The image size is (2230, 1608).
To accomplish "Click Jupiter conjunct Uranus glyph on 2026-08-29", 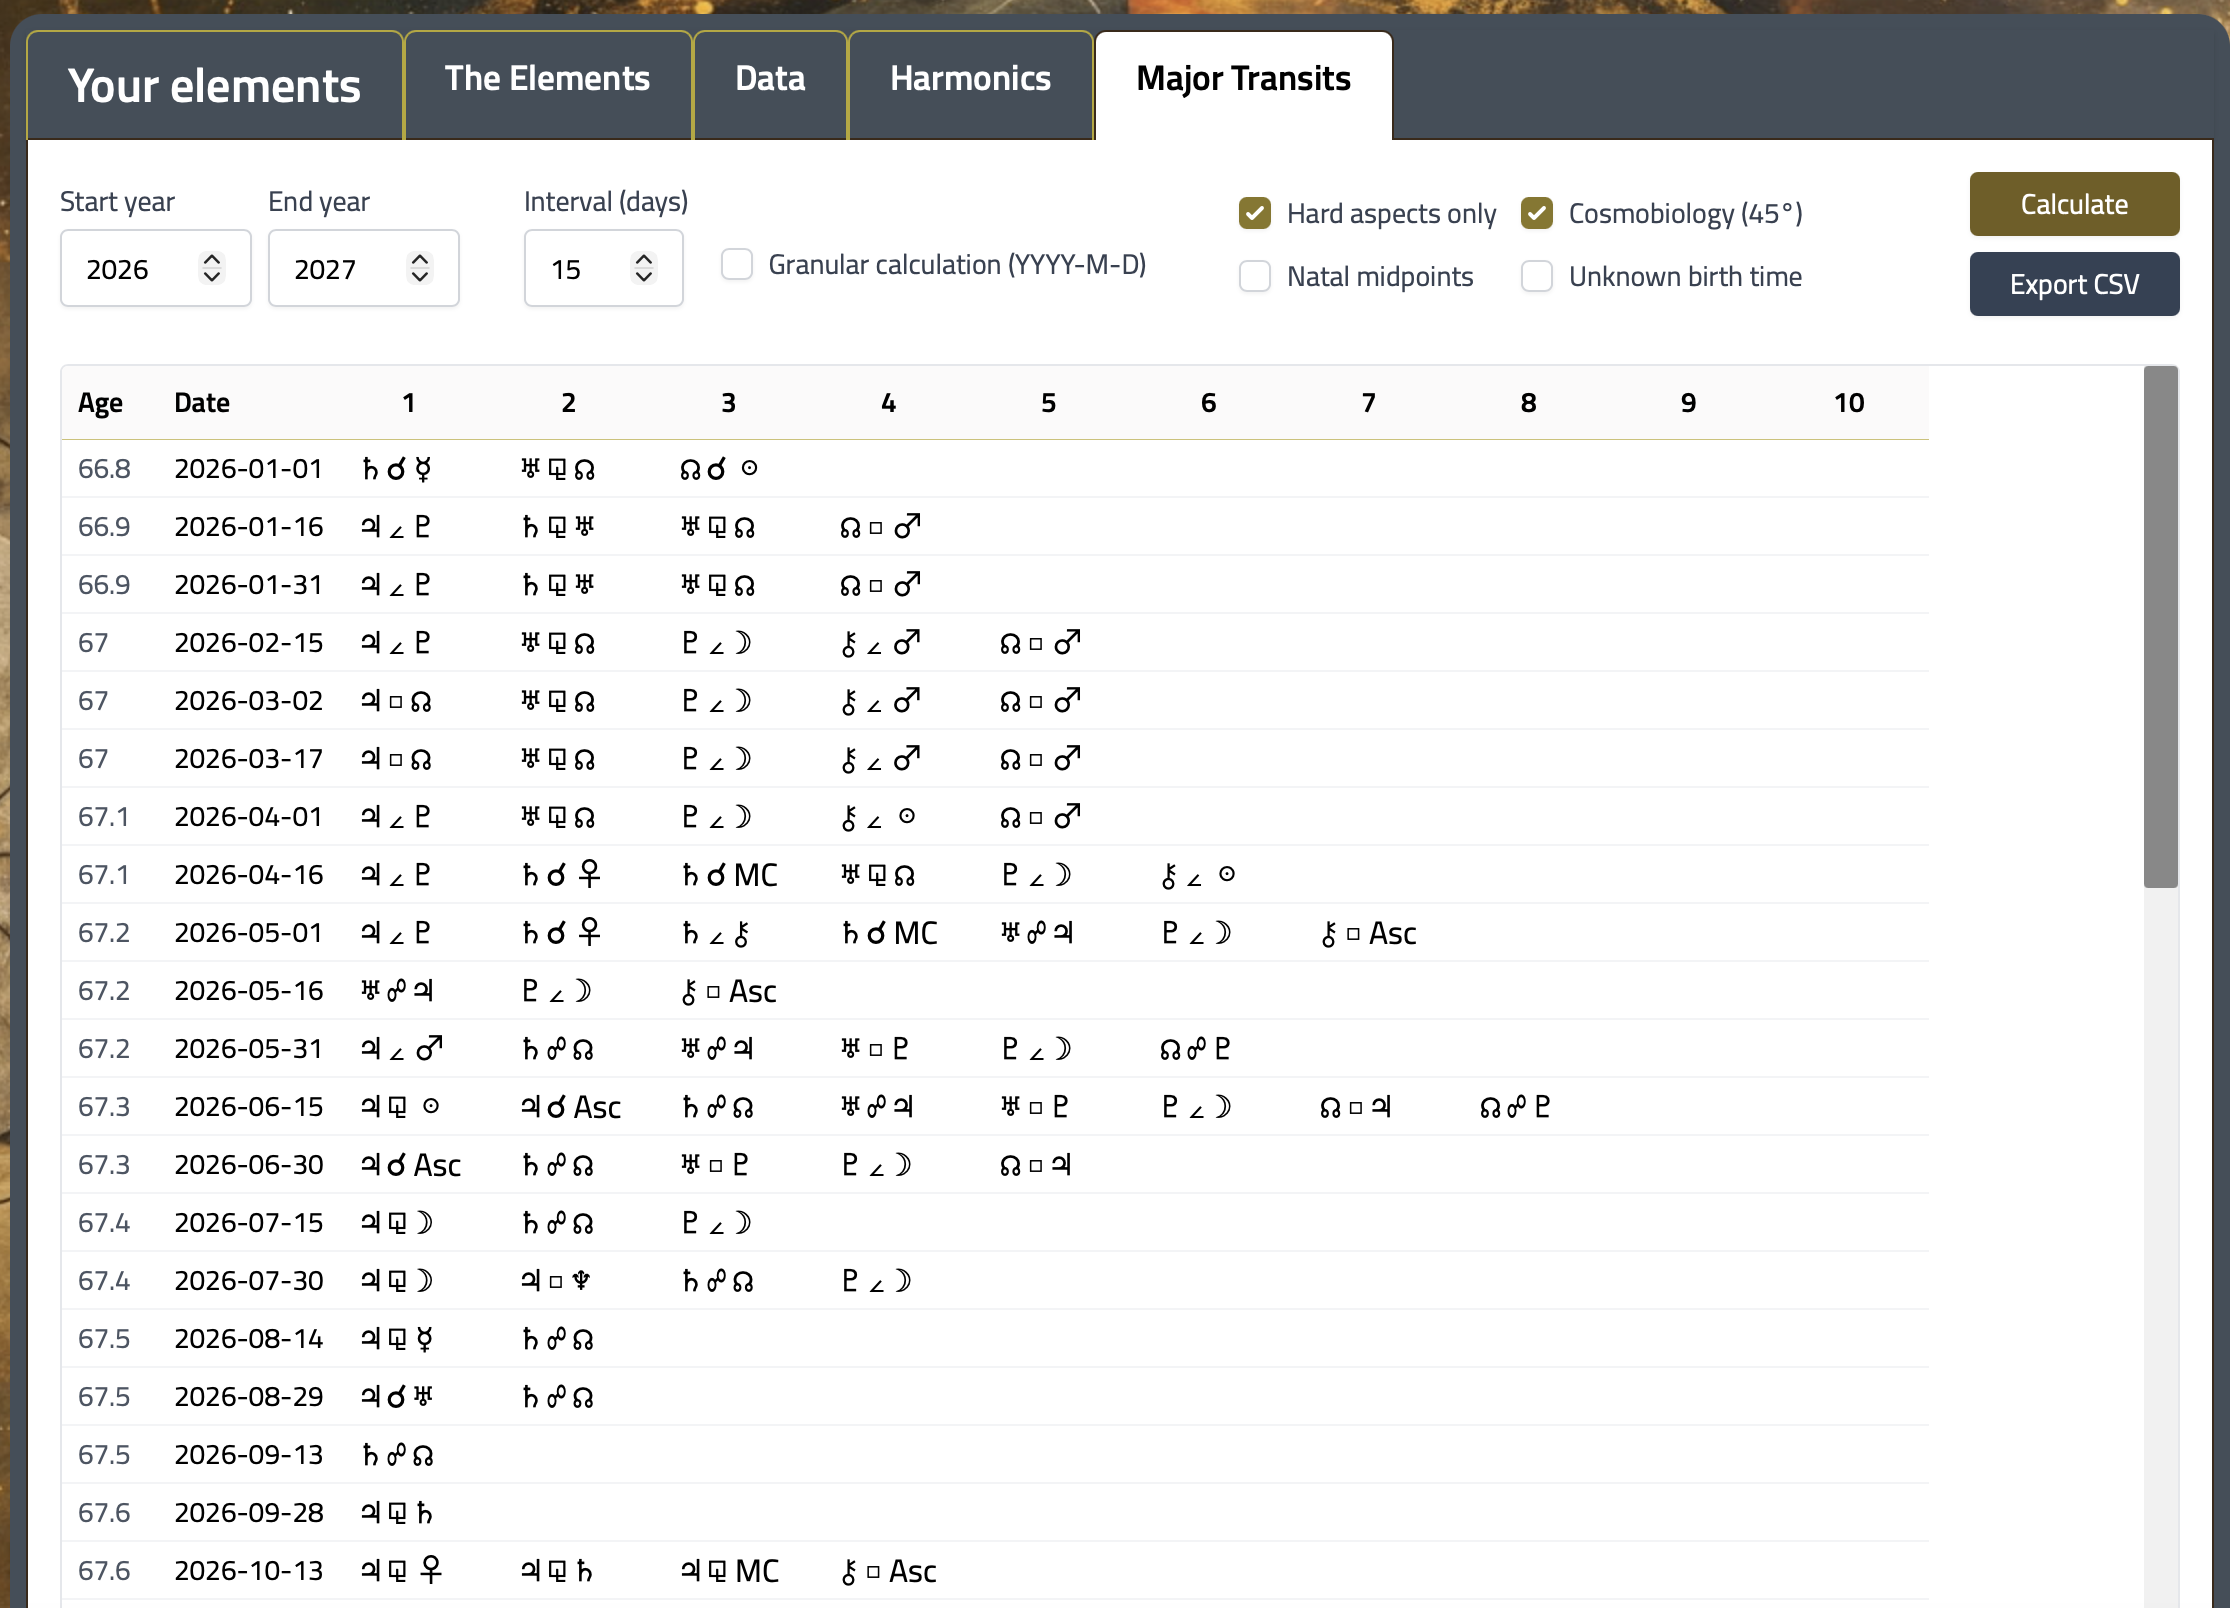I will 397,1397.
